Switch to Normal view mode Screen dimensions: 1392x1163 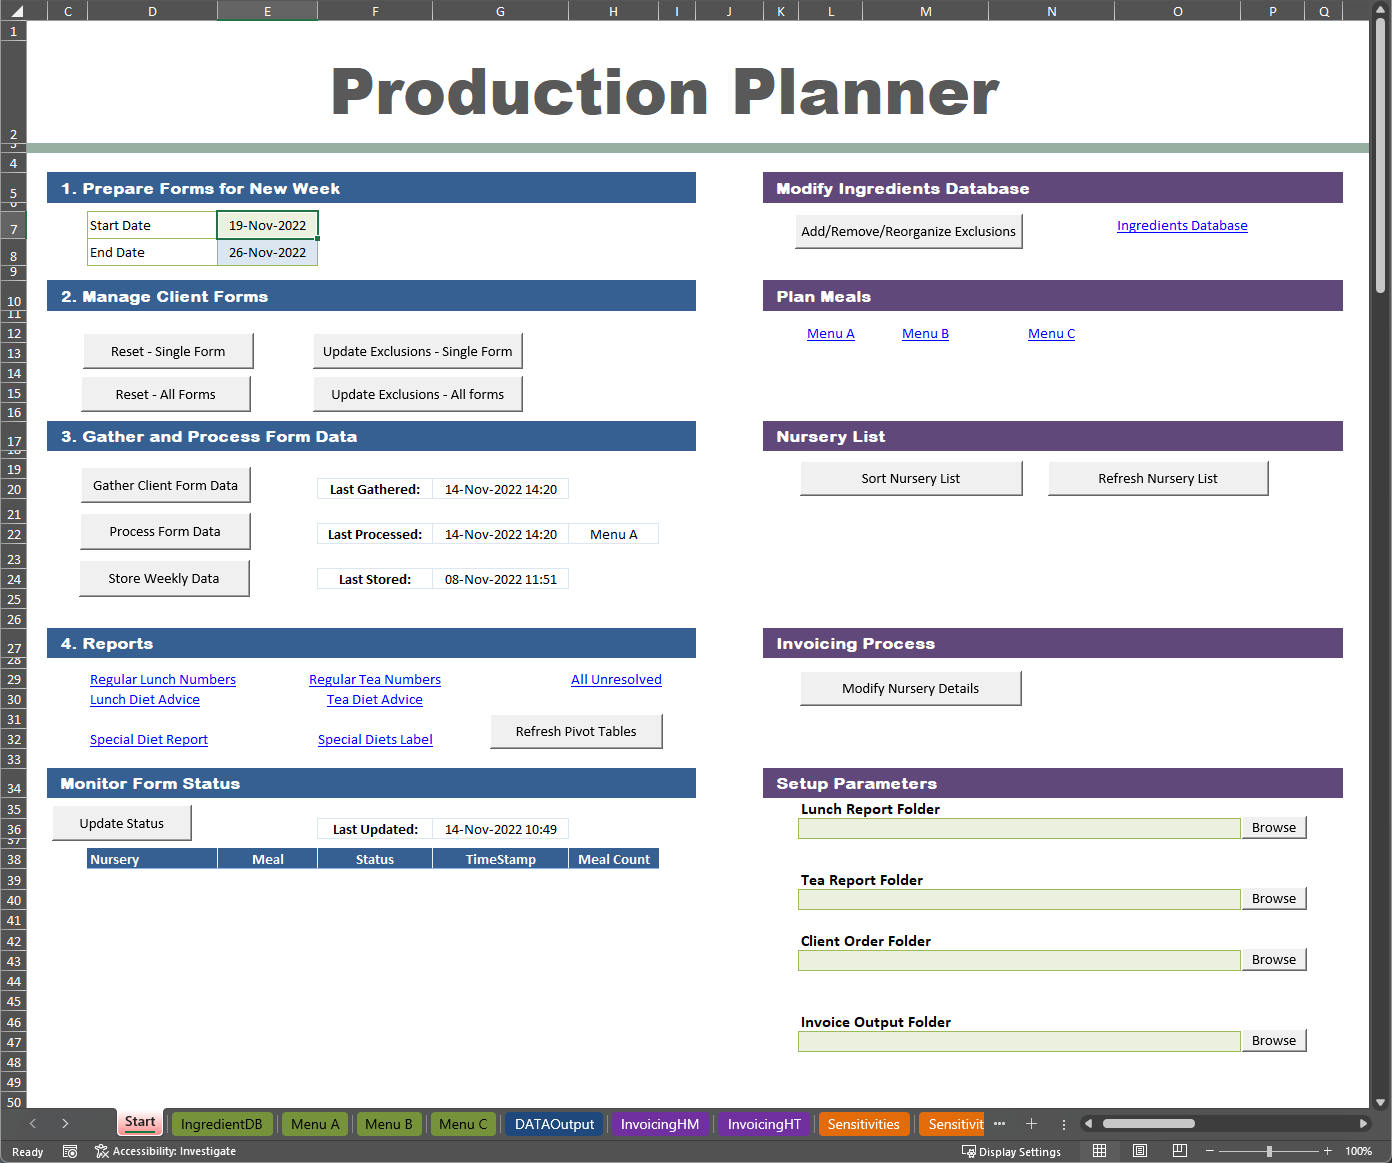(1099, 1150)
